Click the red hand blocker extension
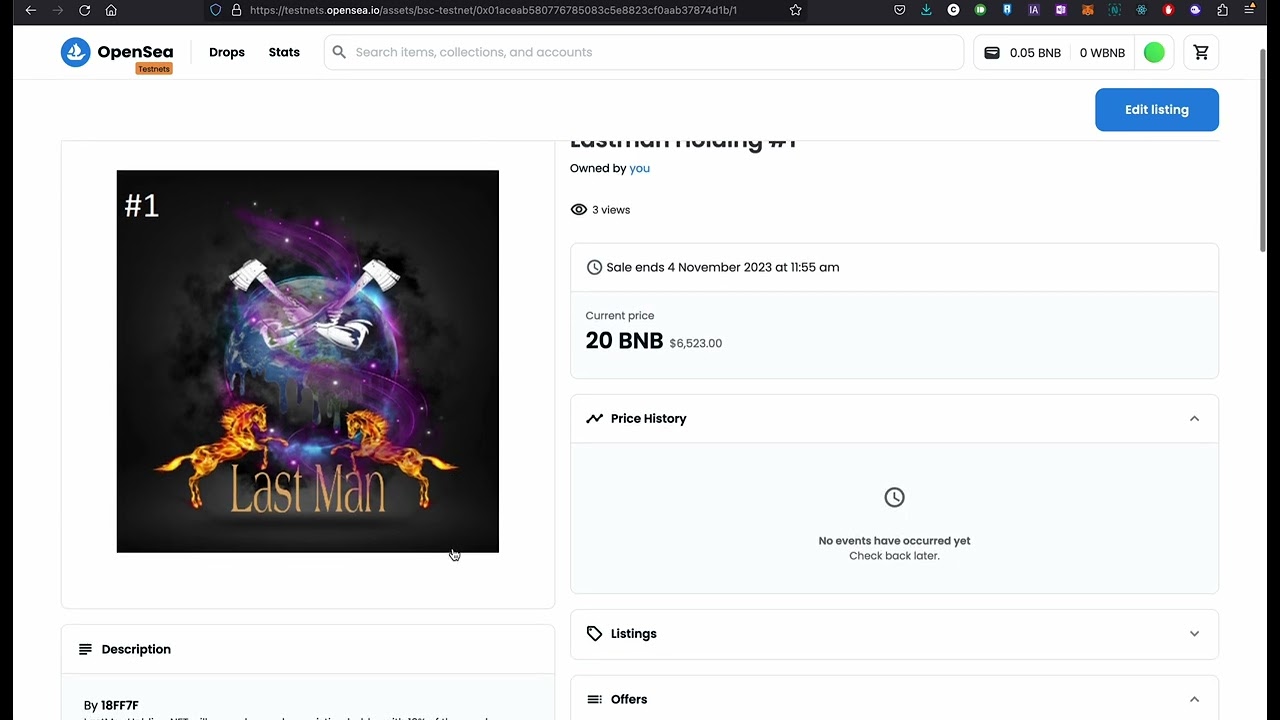Image resolution: width=1280 pixels, height=720 pixels. 1168,10
